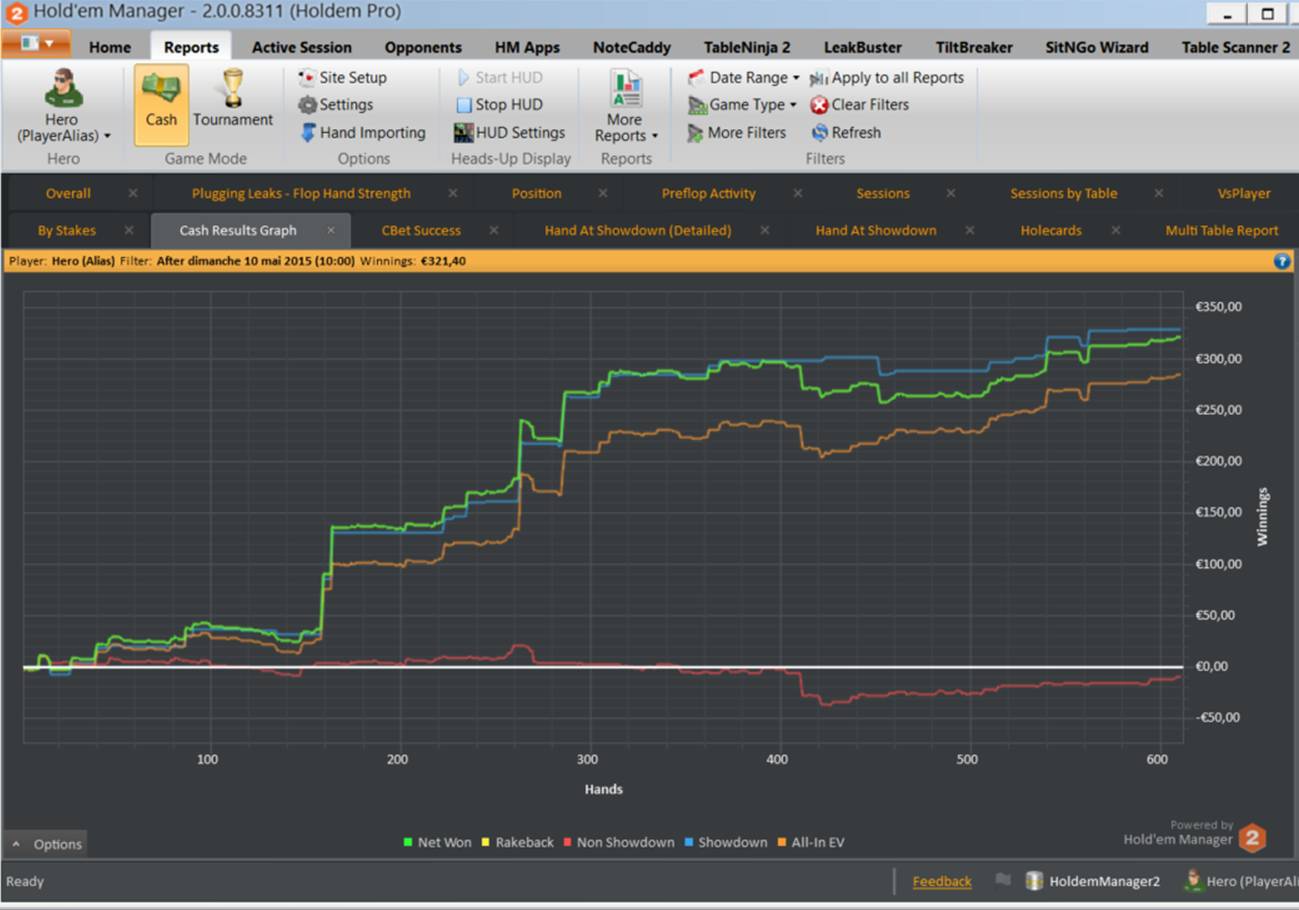Switch to the Reports ribbon tab
The height and width of the screenshot is (910, 1299).
click(191, 47)
